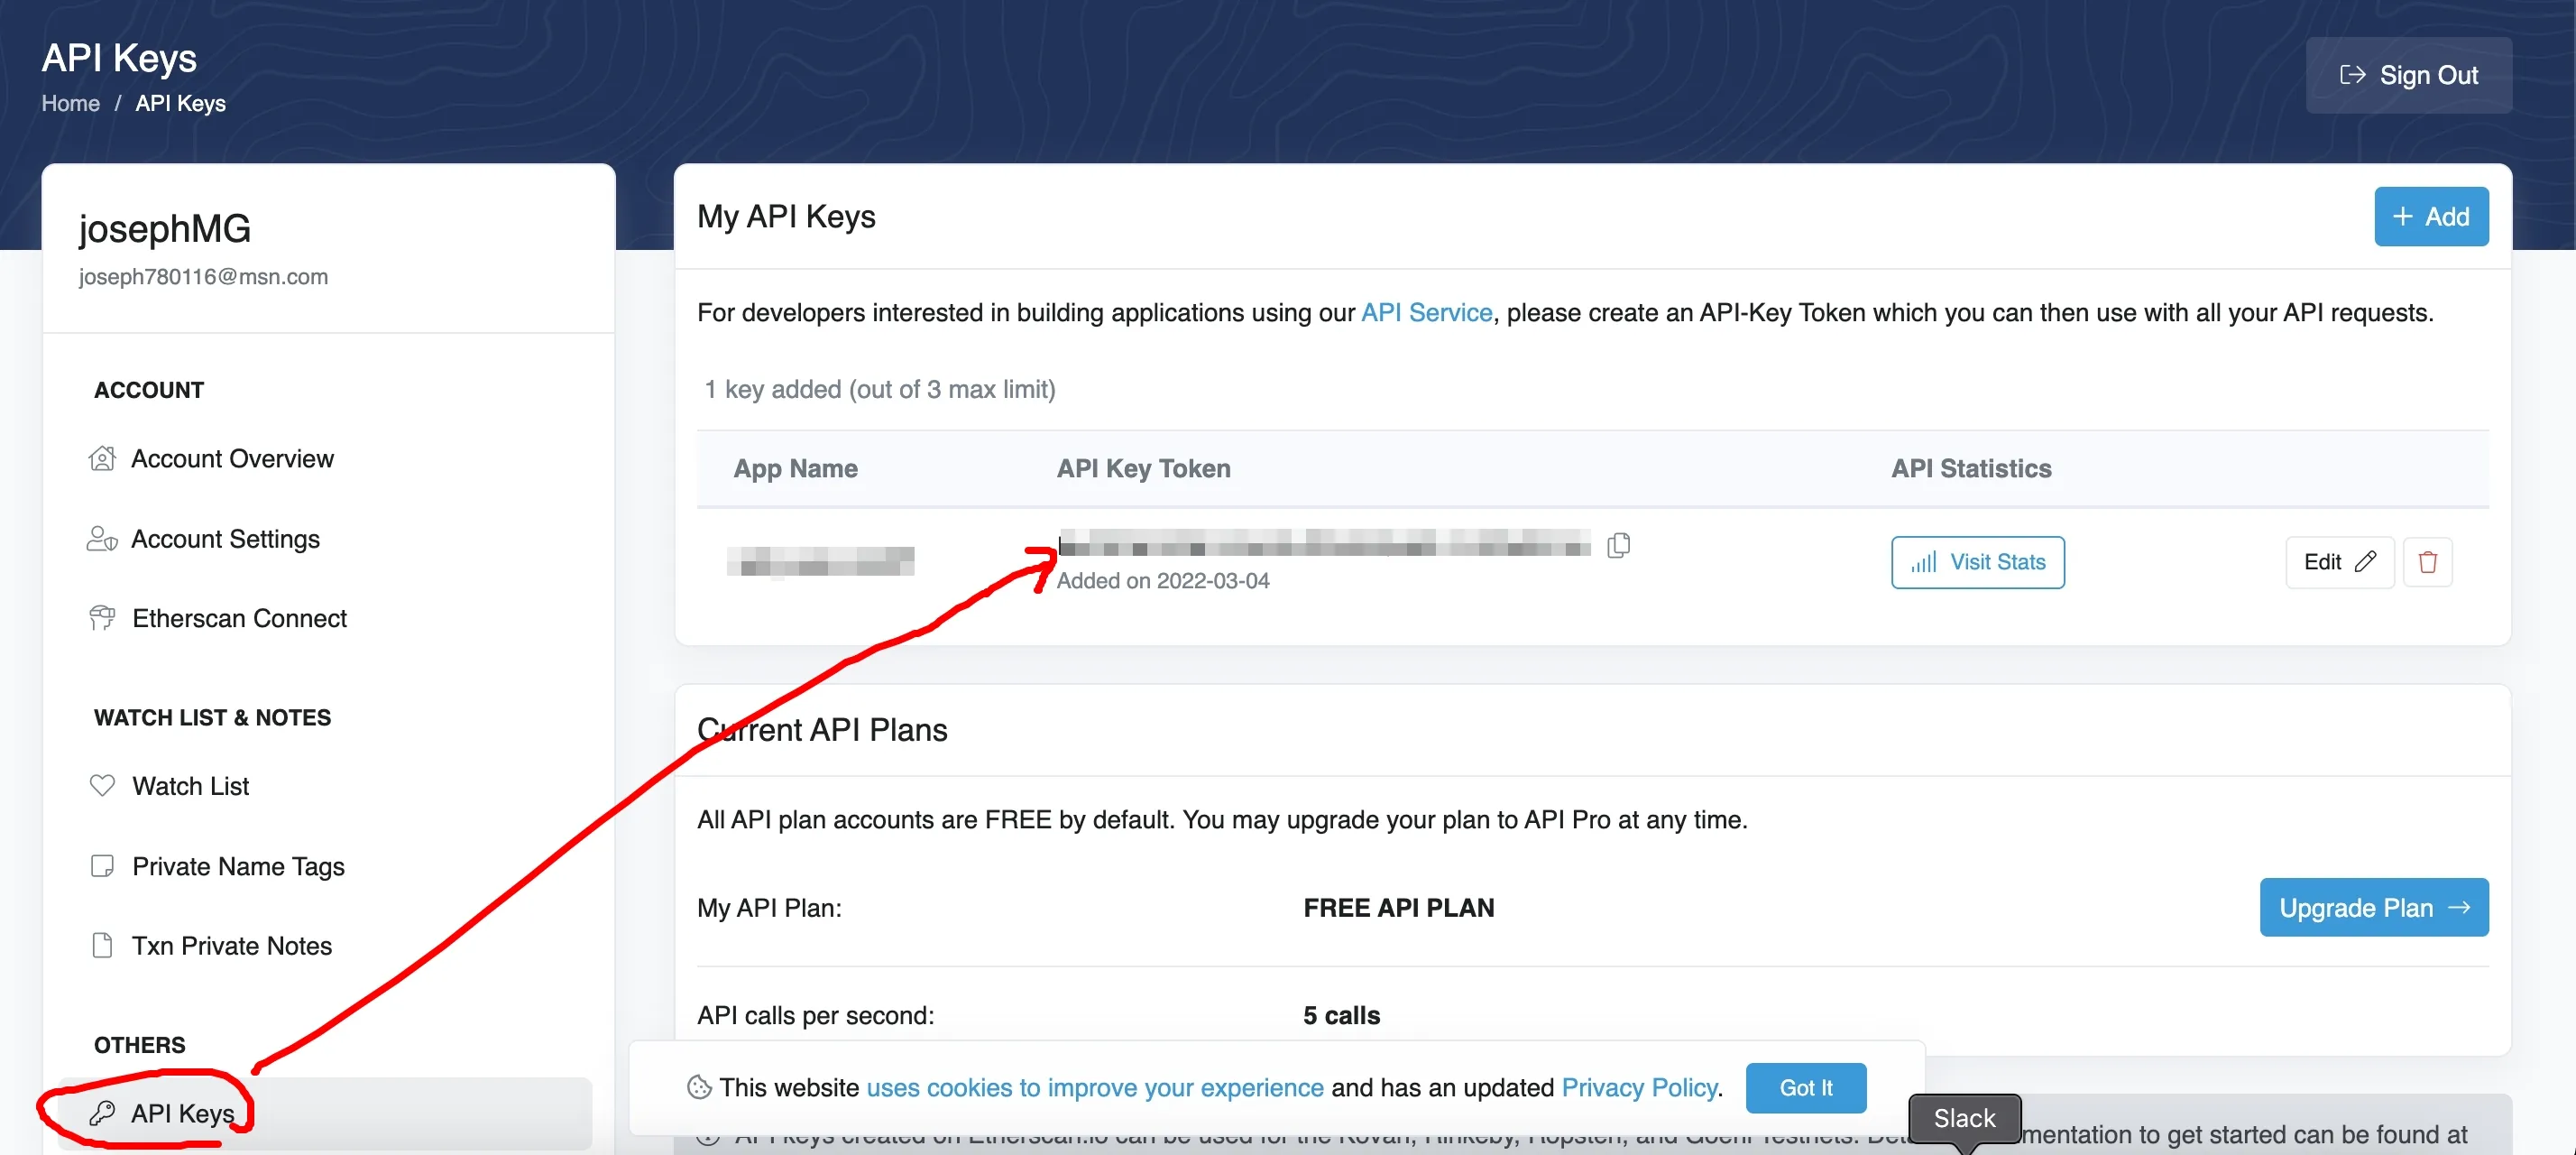Image resolution: width=2576 pixels, height=1155 pixels.
Task: Click the API Keys key icon
Action: point(102,1113)
